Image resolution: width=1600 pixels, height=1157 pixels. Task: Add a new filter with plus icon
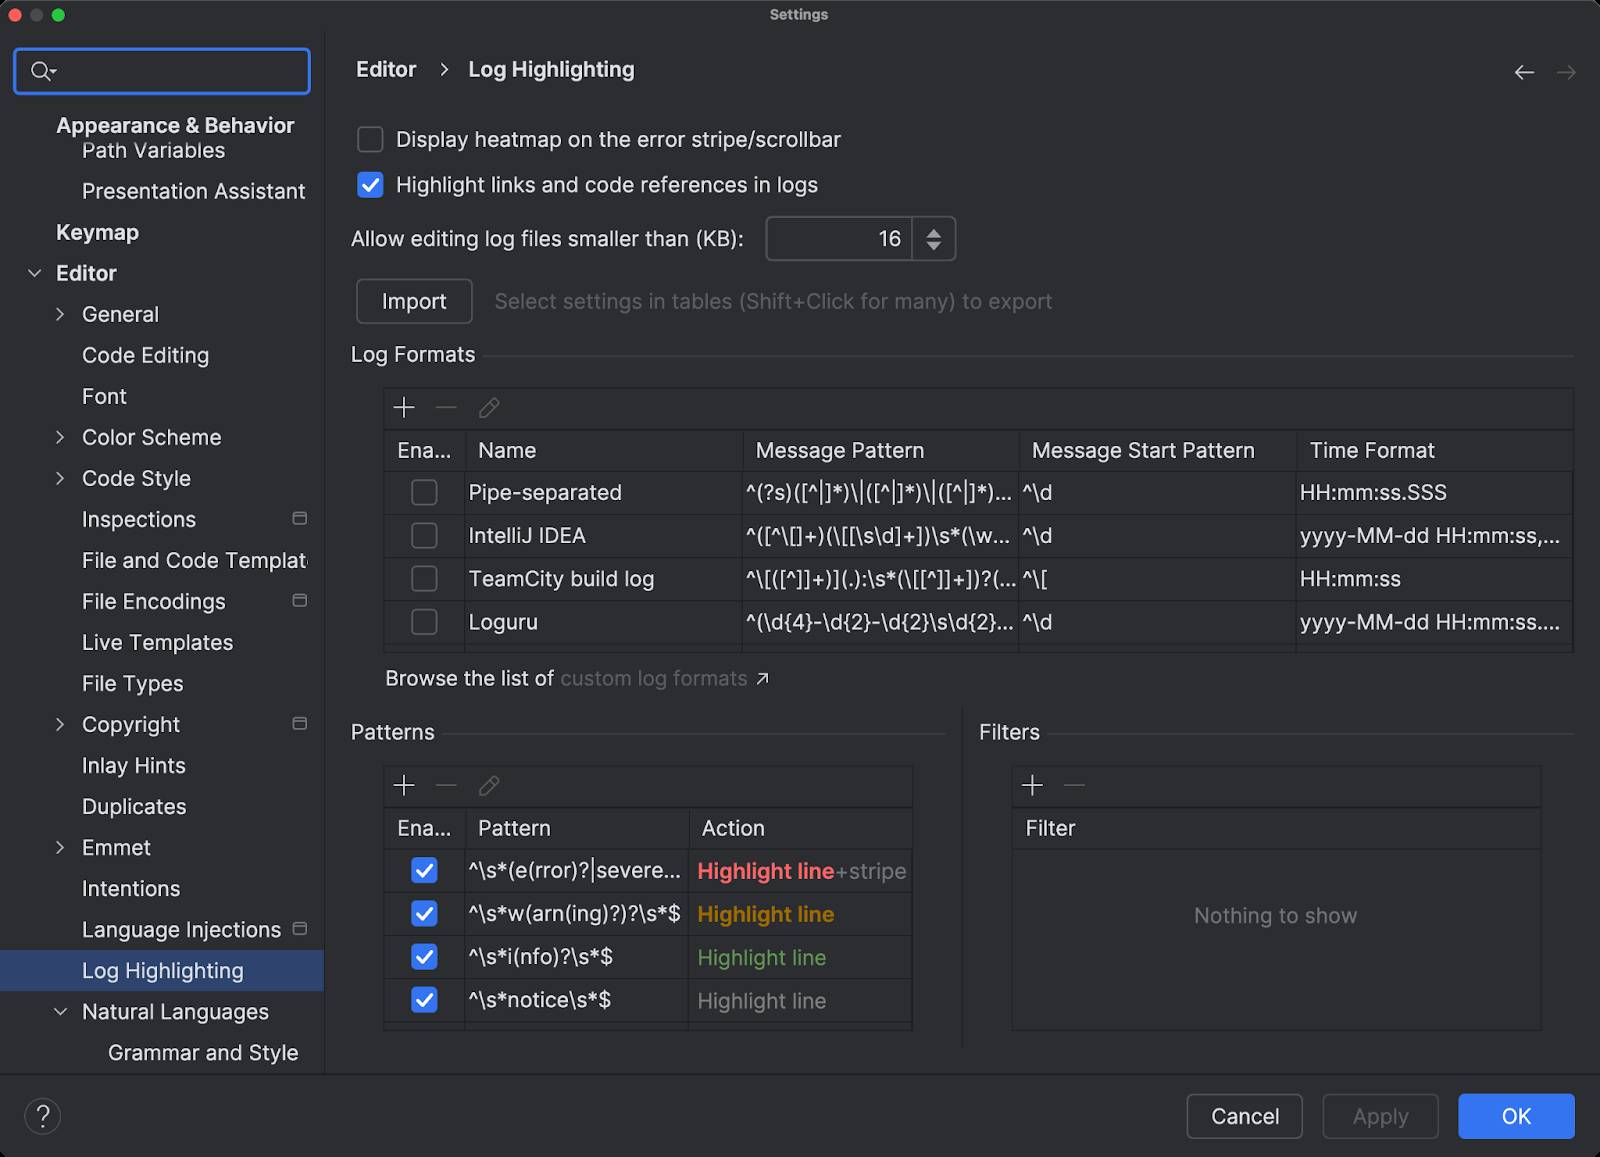pos(1032,786)
